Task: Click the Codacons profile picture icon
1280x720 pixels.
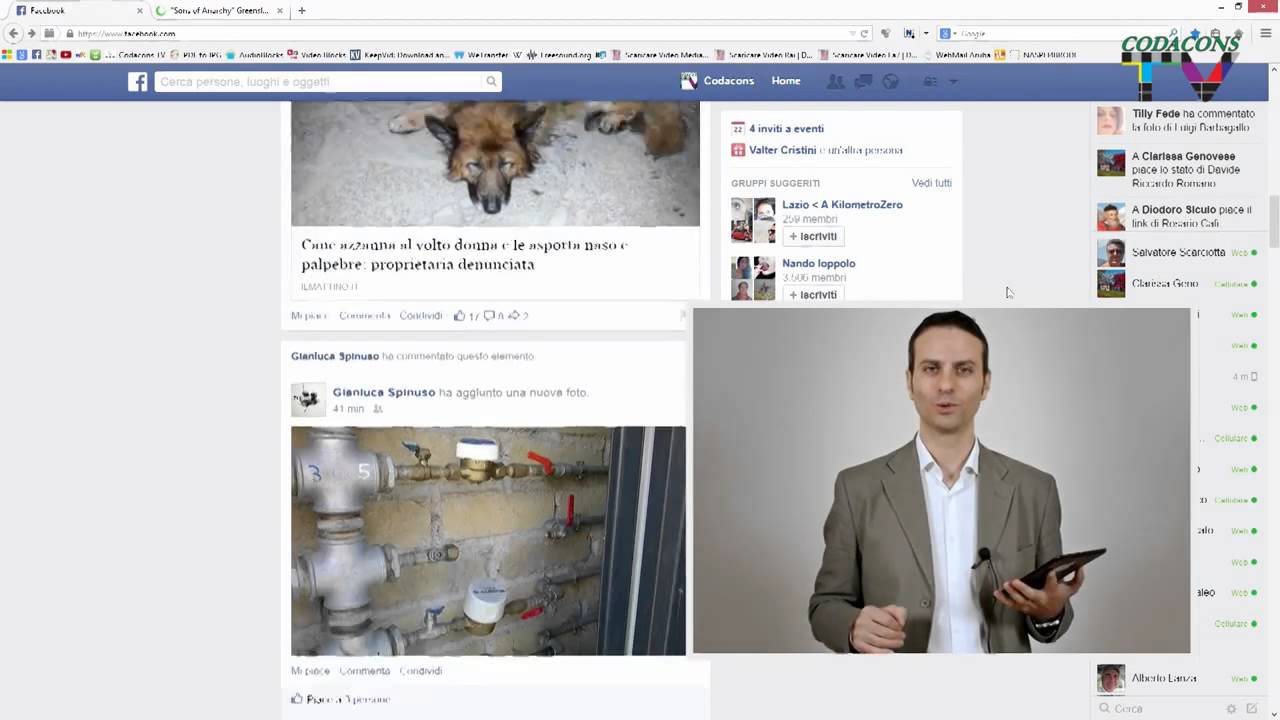Action: (x=689, y=81)
